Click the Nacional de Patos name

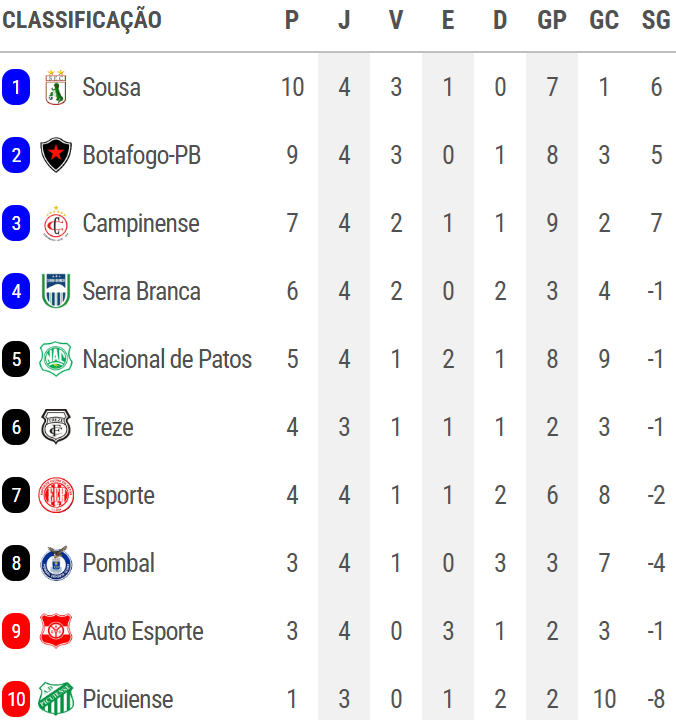167,360
